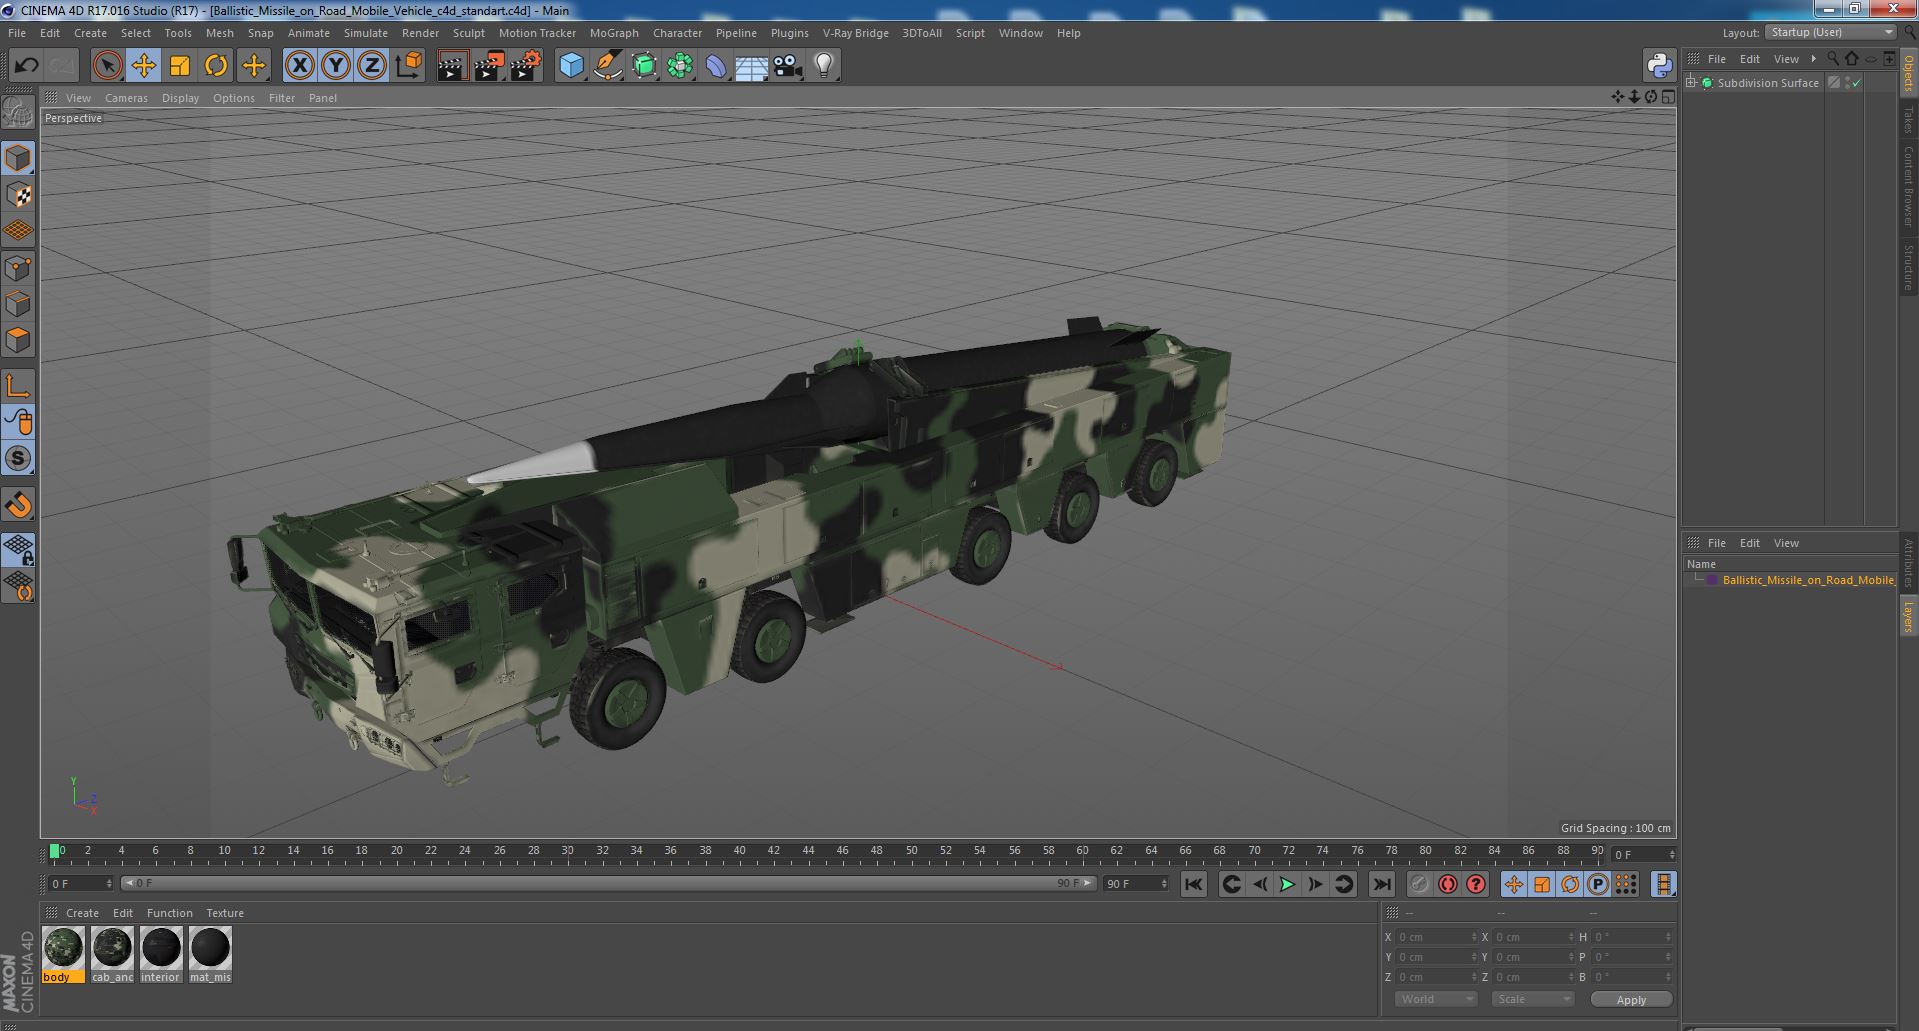
Task: Toggle autokeying record button
Action: click(1447, 884)
